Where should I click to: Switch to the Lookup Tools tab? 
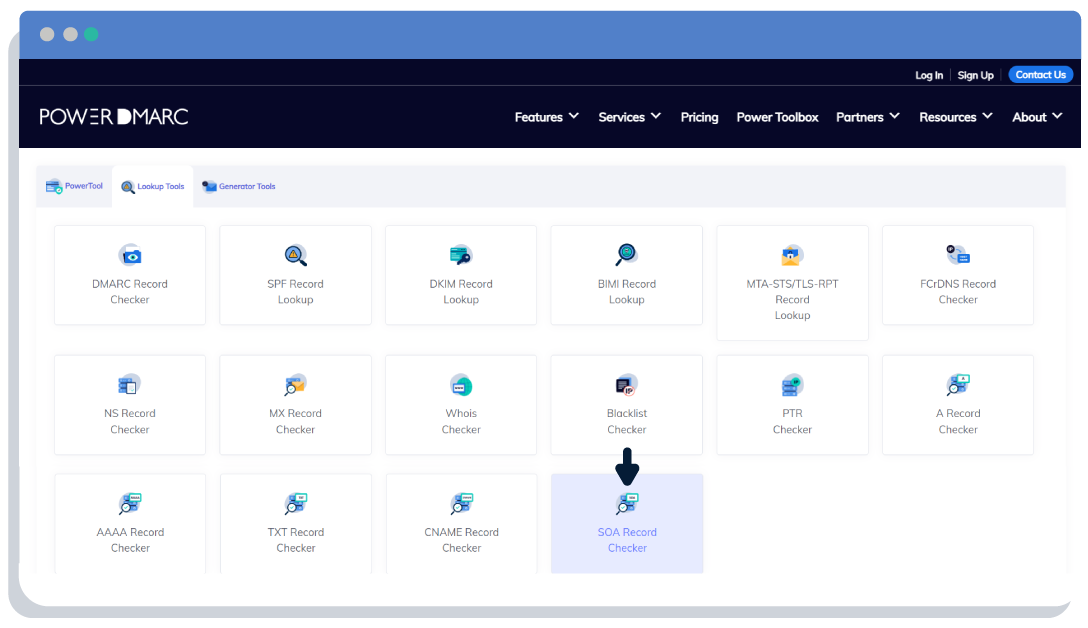click(153, 187)
